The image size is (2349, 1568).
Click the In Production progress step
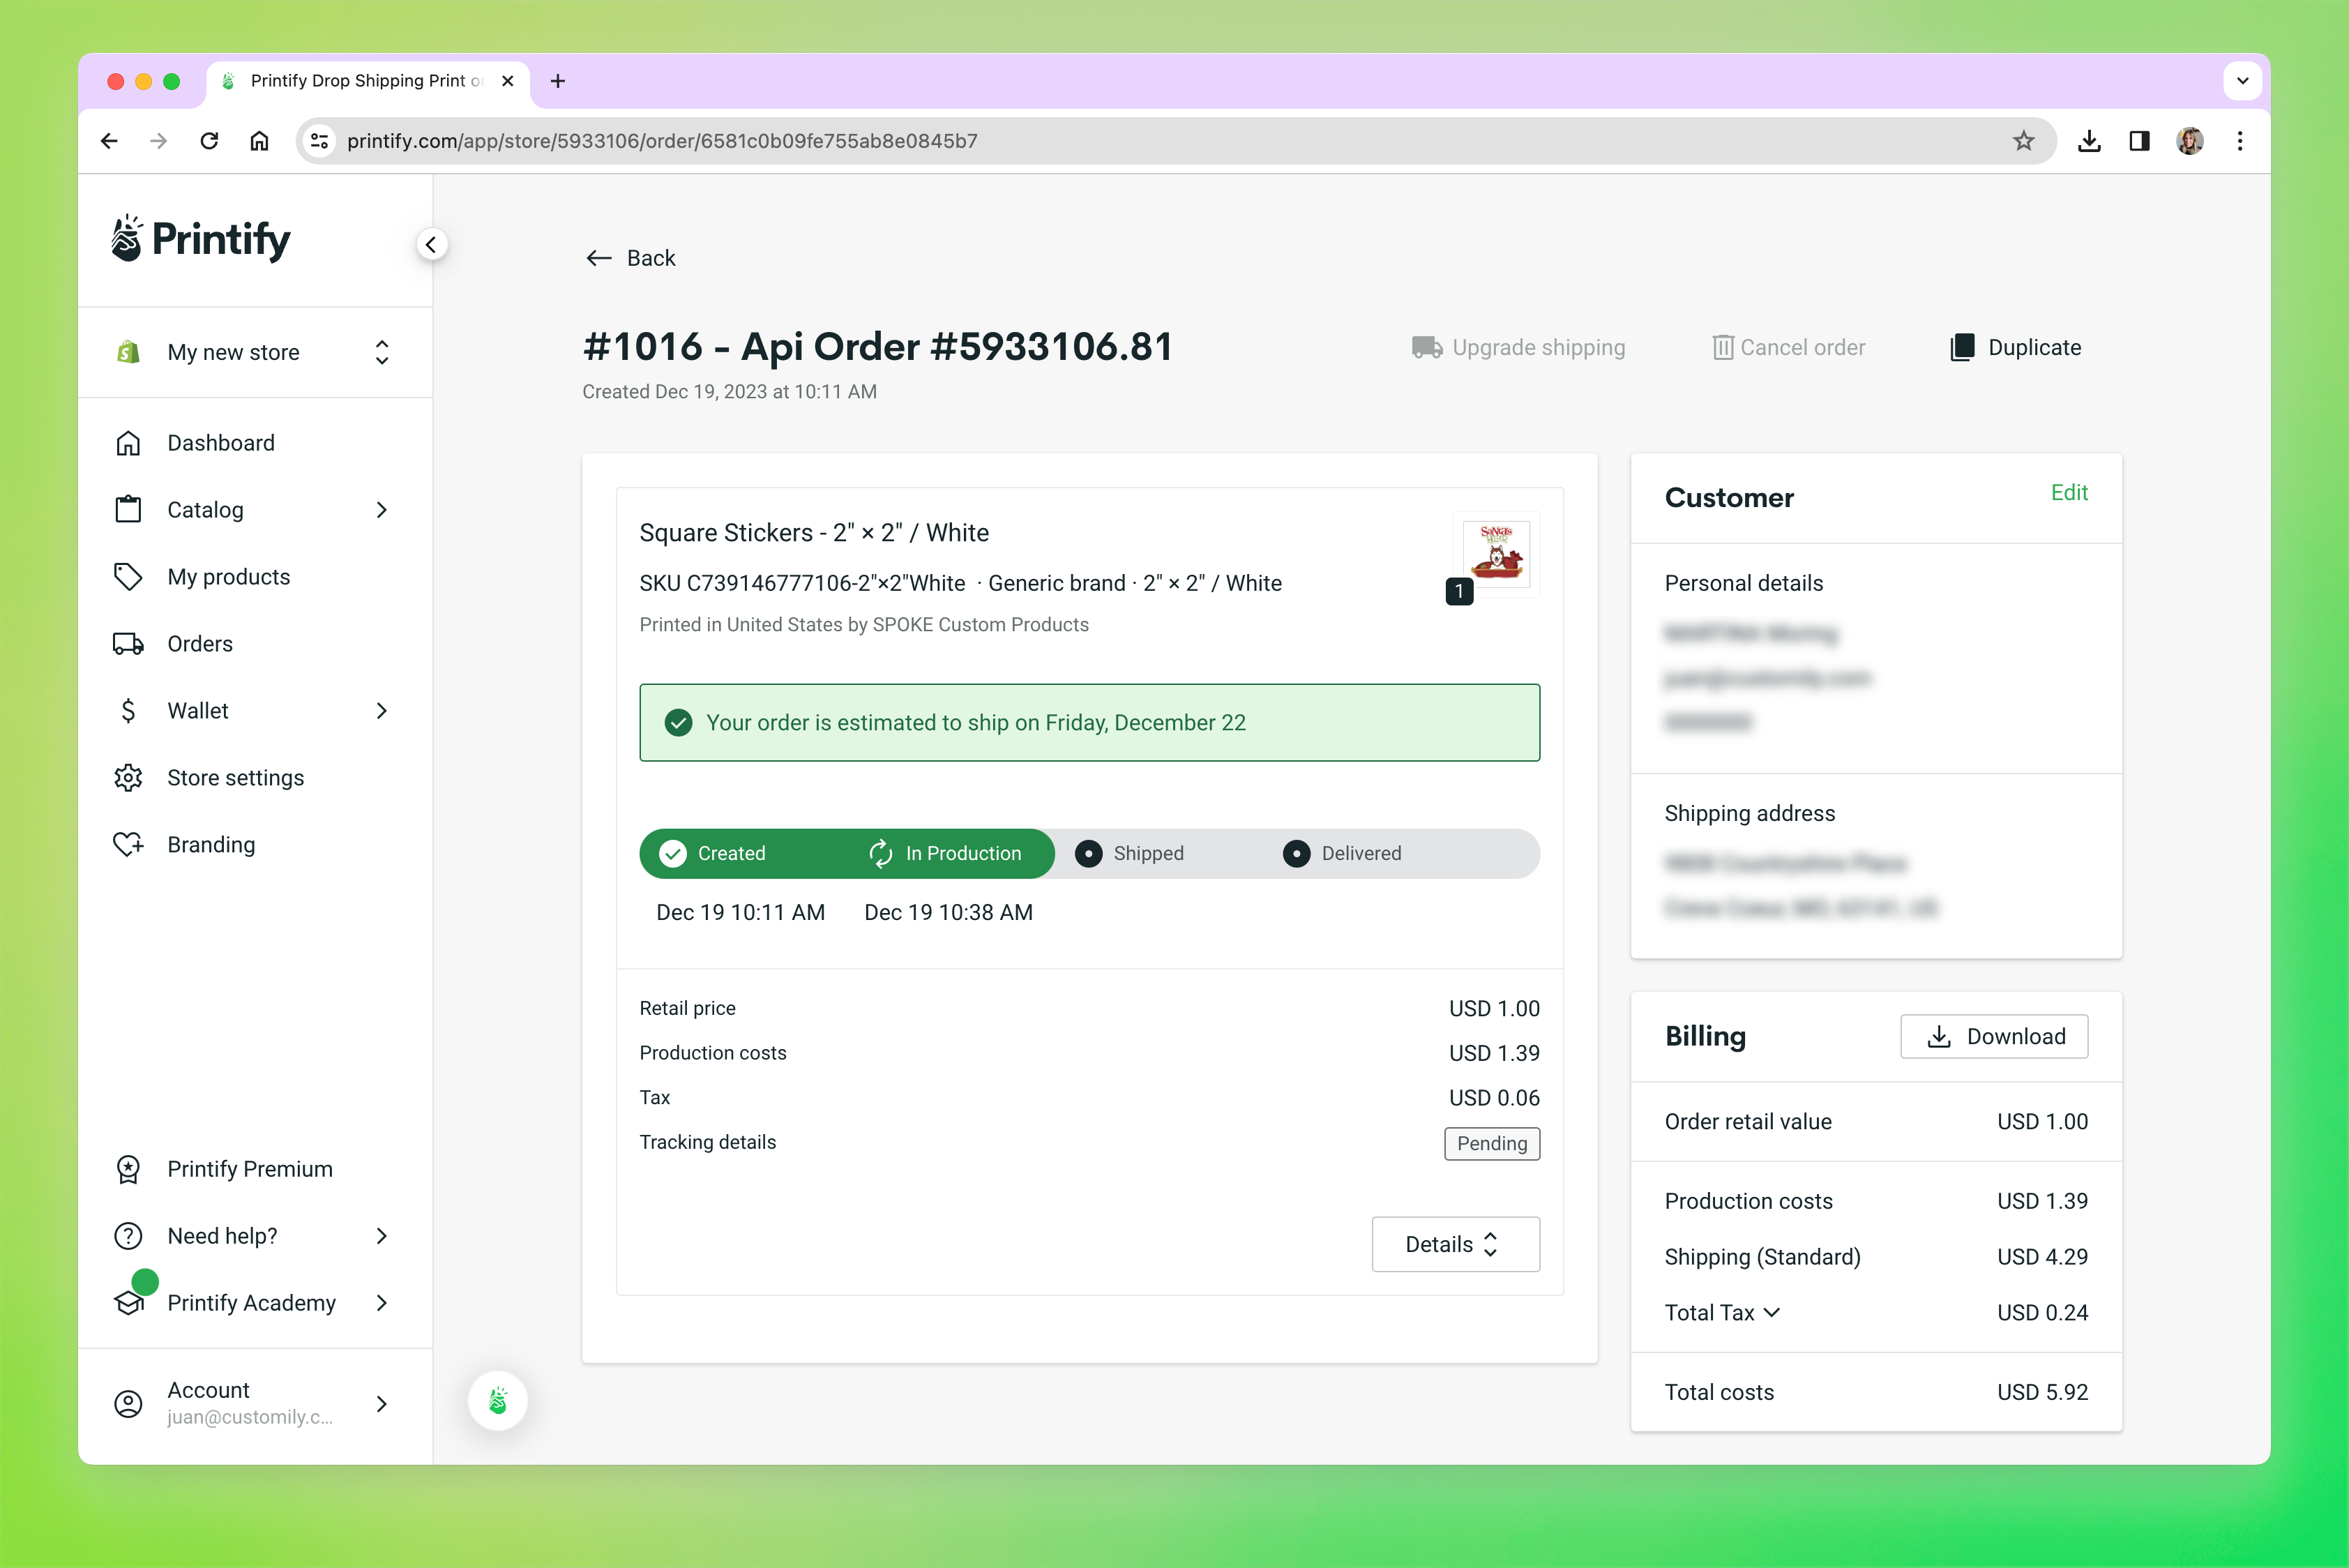pyautogui.click(x=945, y=854)
